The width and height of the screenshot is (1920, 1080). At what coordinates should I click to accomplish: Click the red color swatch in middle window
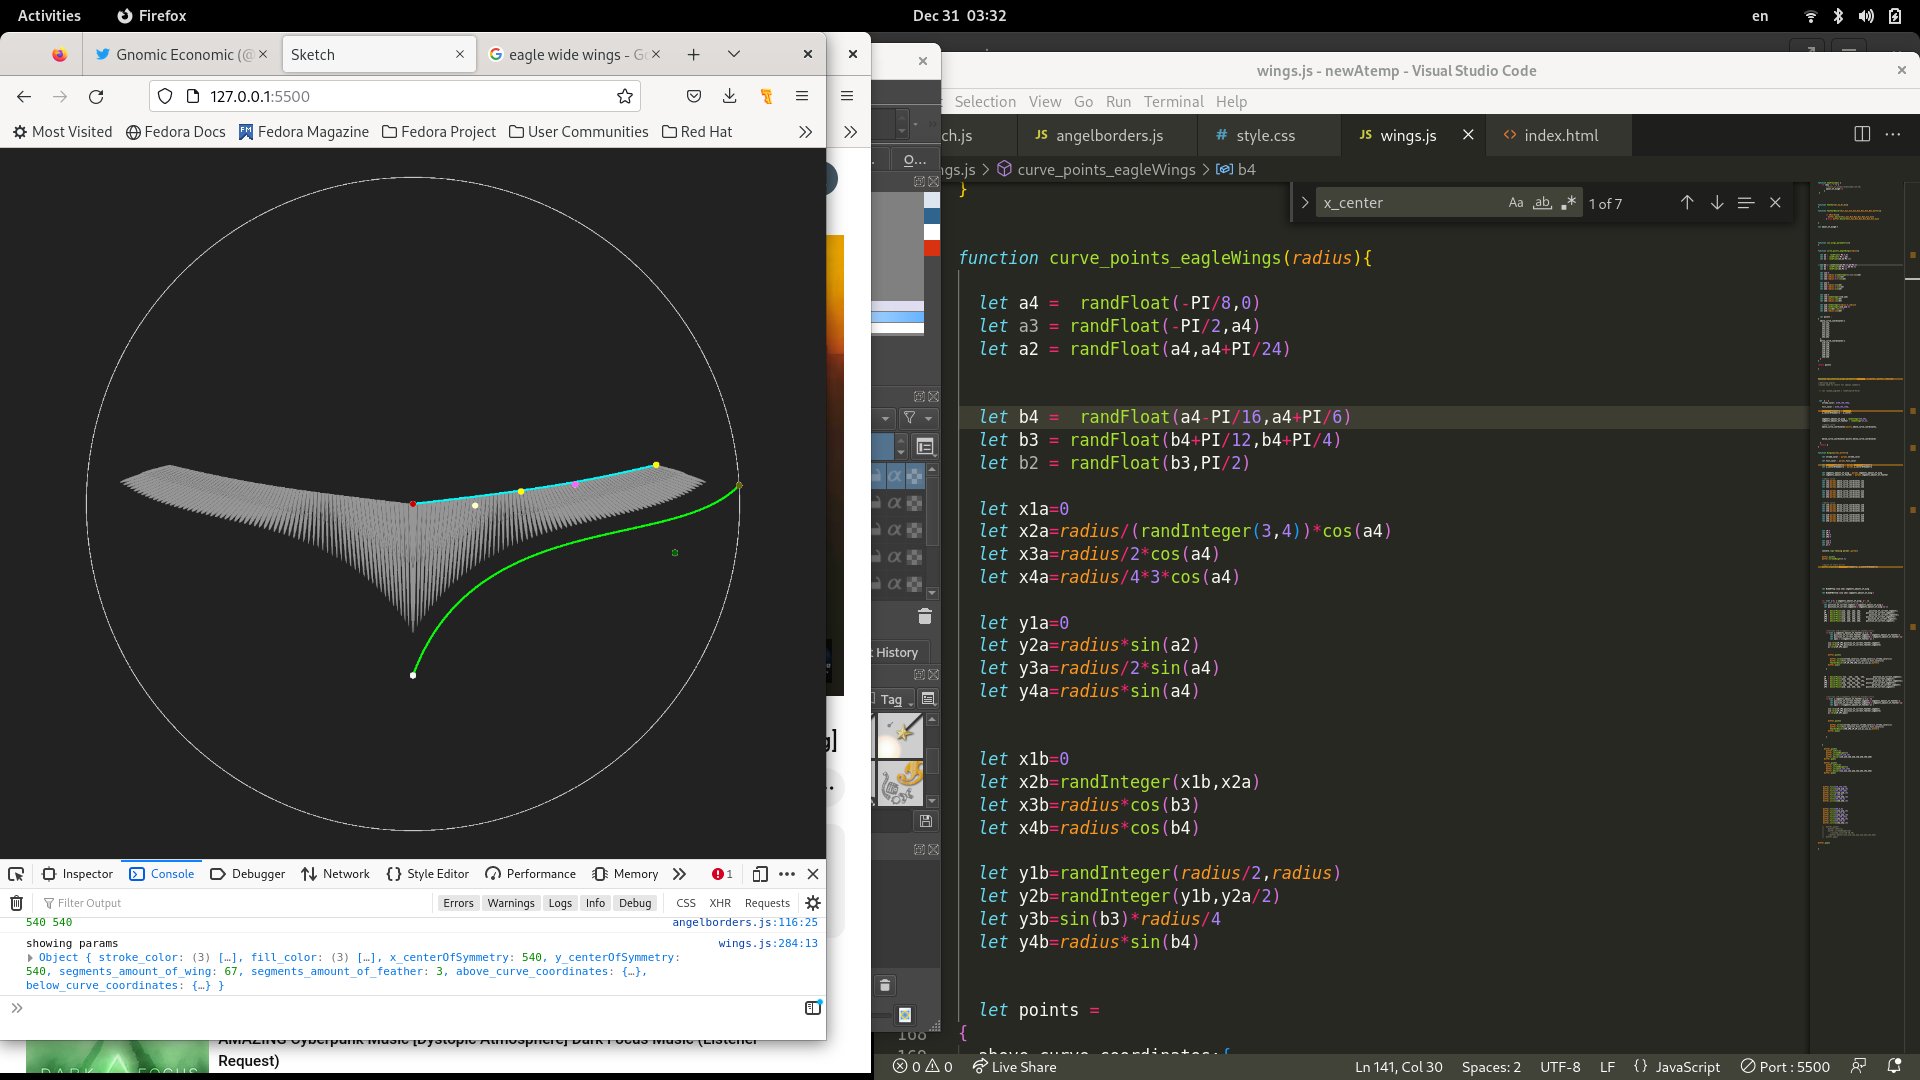pos(932,248)
